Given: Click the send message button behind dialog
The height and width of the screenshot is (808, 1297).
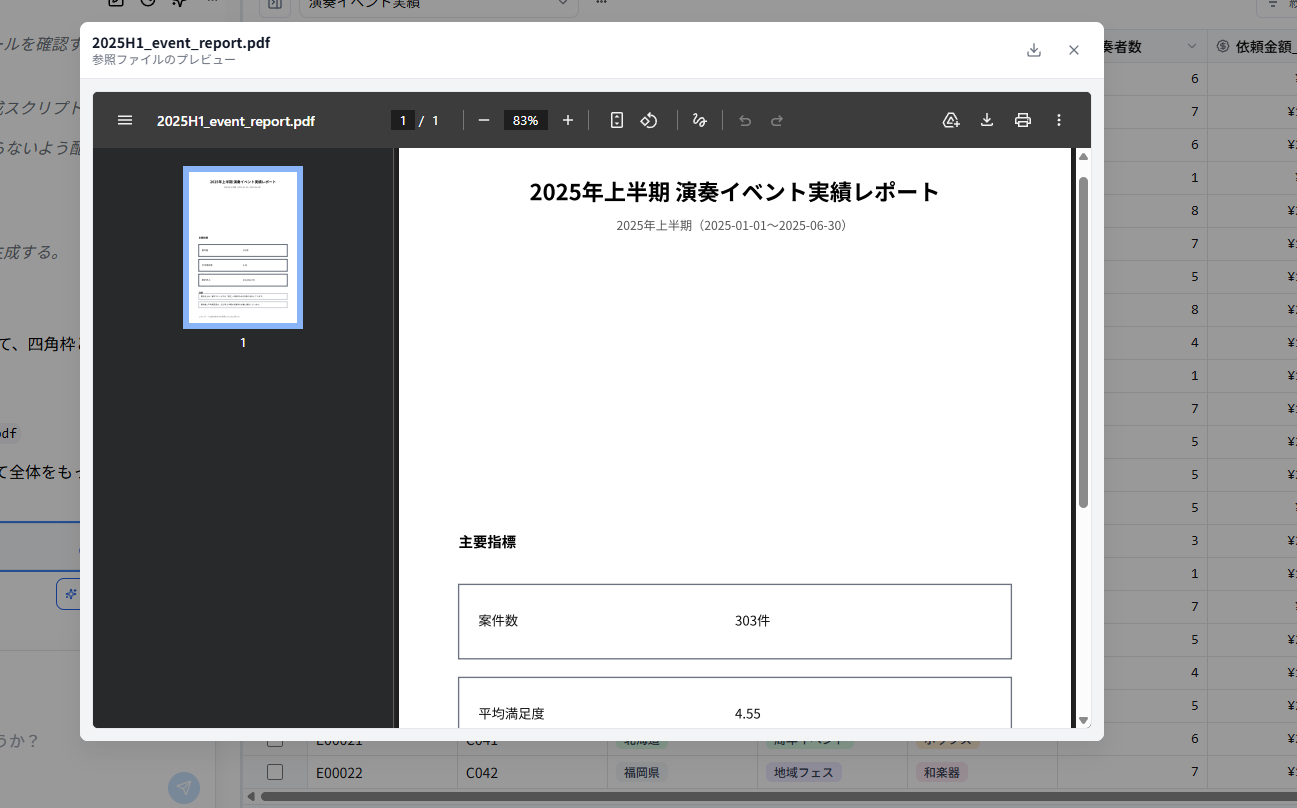Looking at the screenshot, I should click(x=184, y=787).
